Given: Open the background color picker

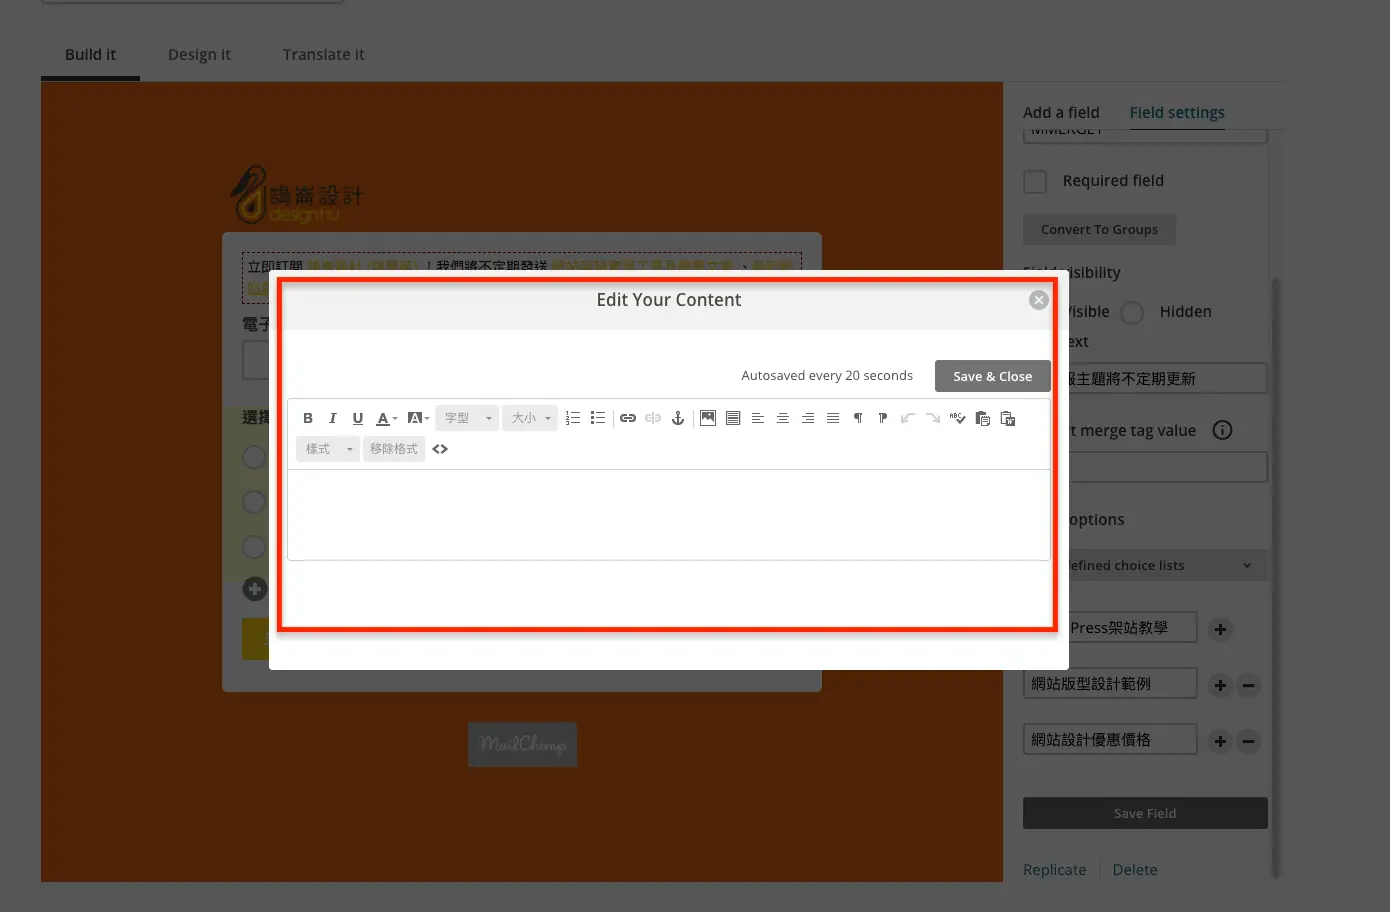Looking at the screenshot, I should 418,418.
